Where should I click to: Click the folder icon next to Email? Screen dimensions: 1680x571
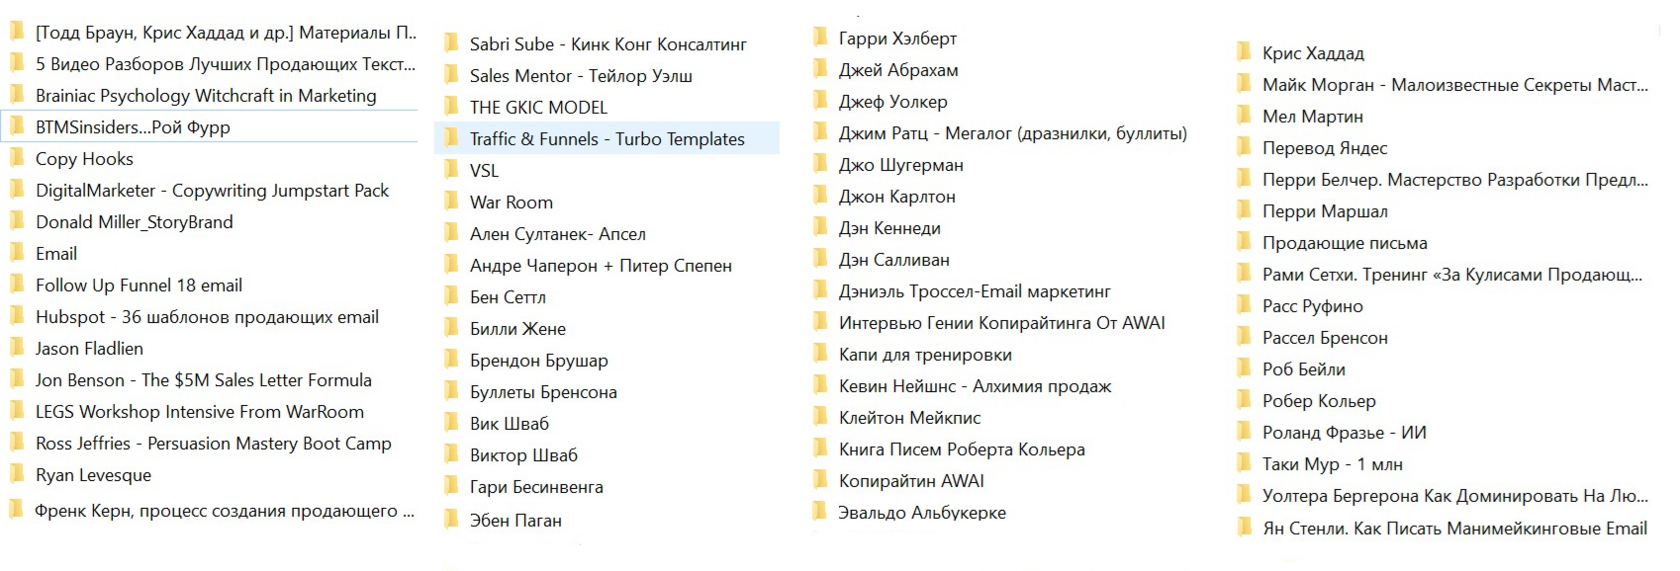click(17, 253)
